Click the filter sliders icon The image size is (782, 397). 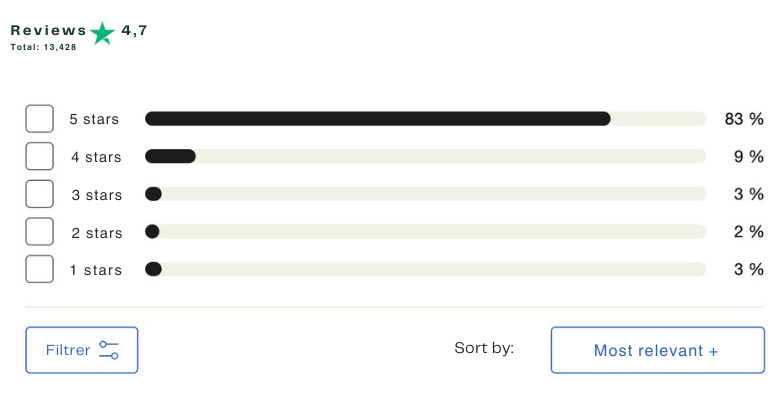[109, 350]
